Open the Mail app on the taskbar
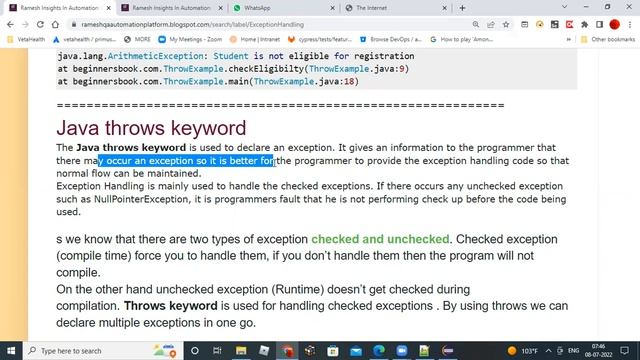The width and height of the screenshot is (640, 360). 356,351
